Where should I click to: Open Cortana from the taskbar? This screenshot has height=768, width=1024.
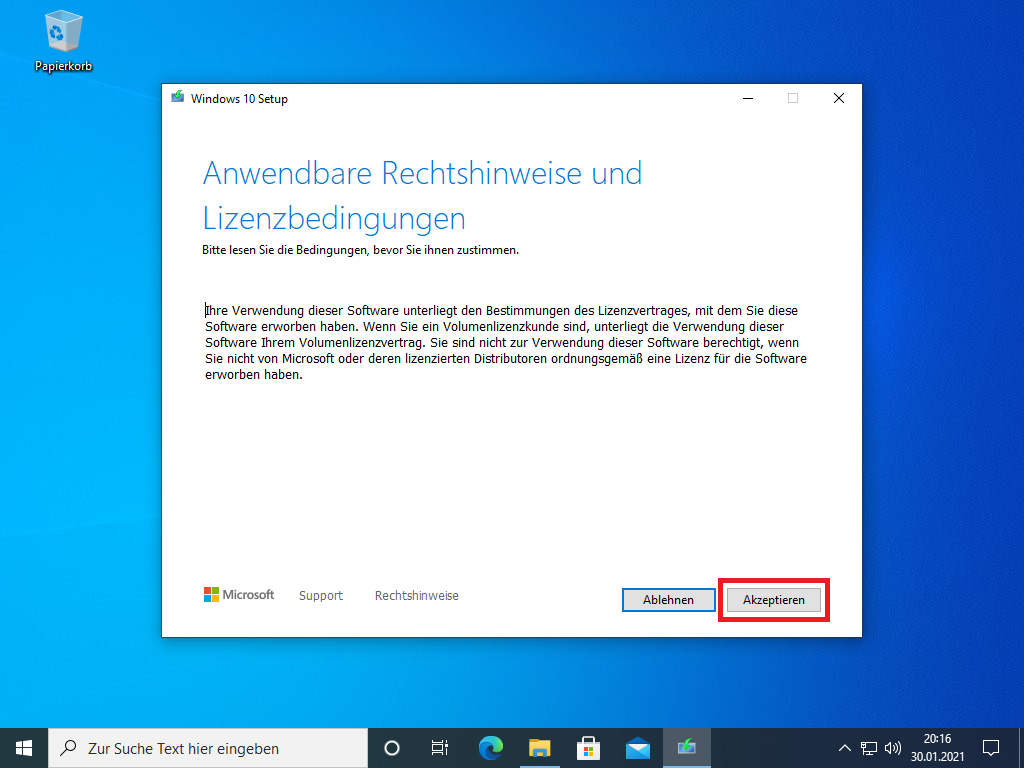point(392,748)
